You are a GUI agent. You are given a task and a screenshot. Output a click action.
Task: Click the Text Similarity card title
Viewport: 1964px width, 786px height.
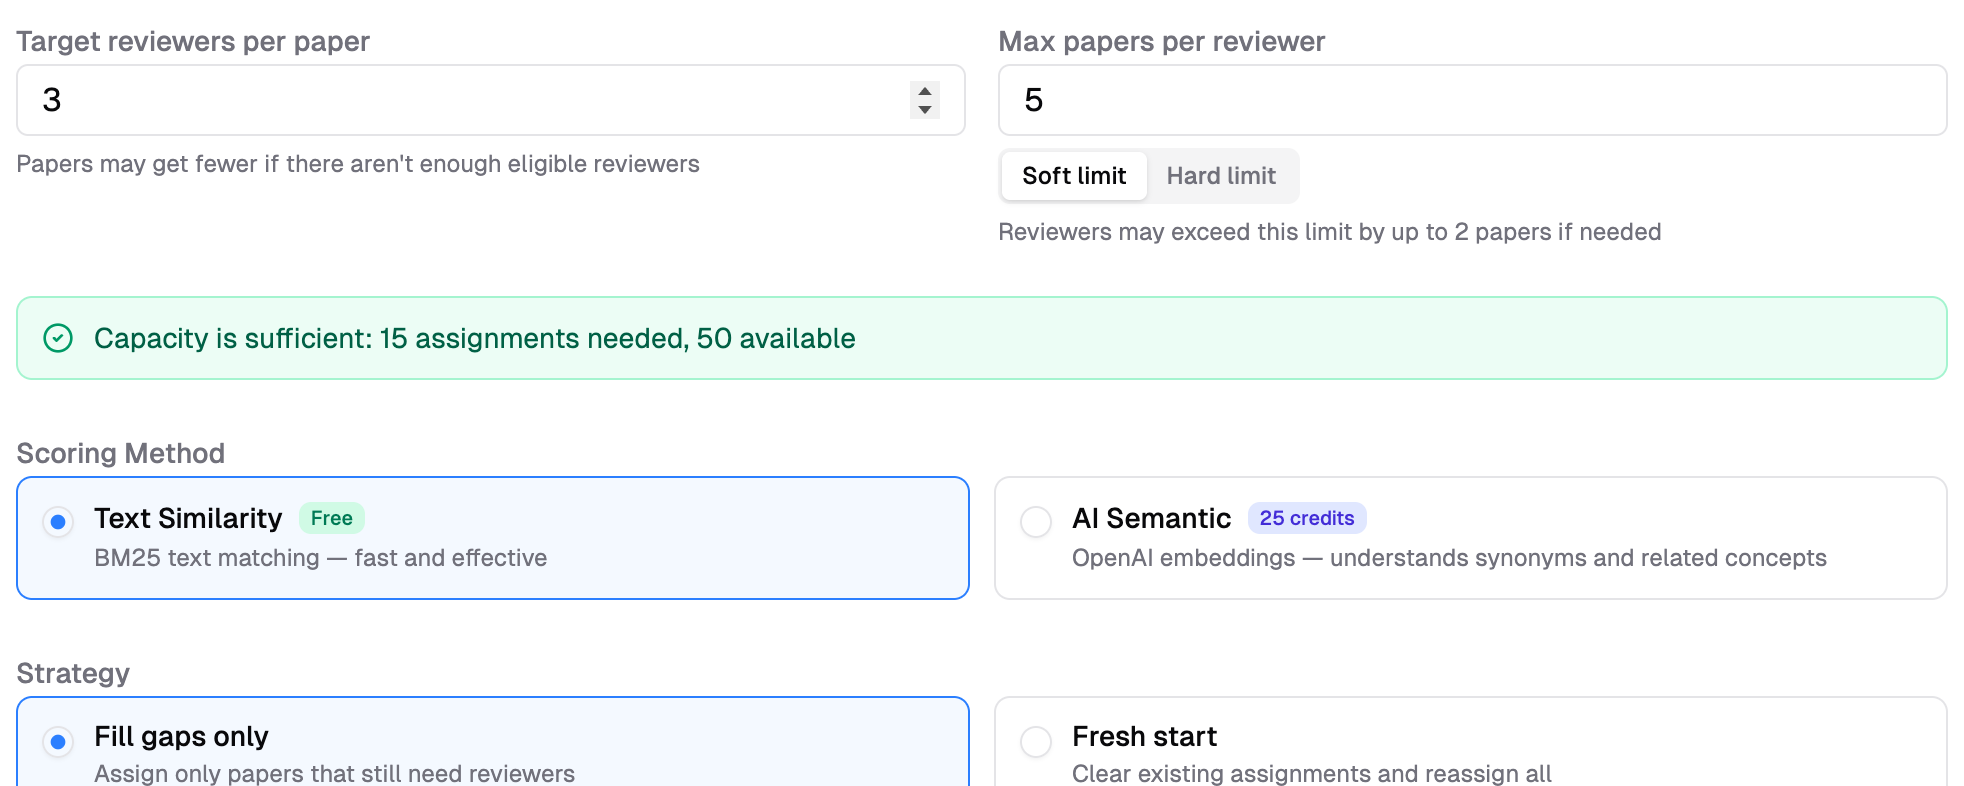click(188, 518)
